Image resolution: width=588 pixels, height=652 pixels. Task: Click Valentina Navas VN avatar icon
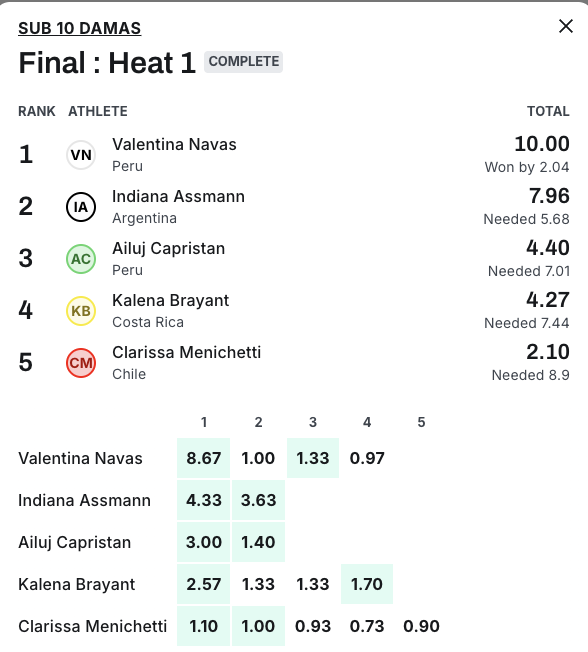pyautogui.click(x=81, y=155)
